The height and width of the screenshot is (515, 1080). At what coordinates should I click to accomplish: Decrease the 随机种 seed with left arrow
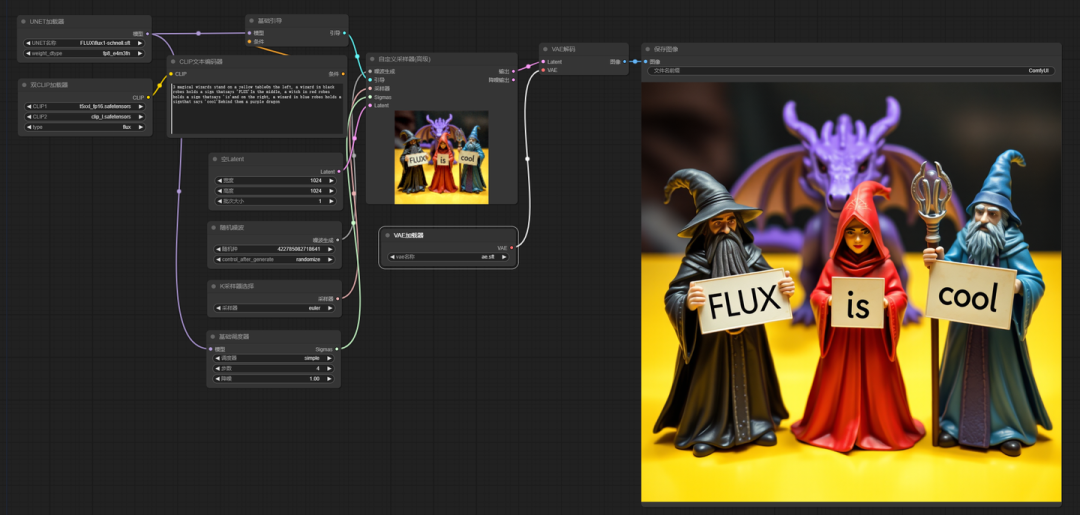click(x=220, y=249)
